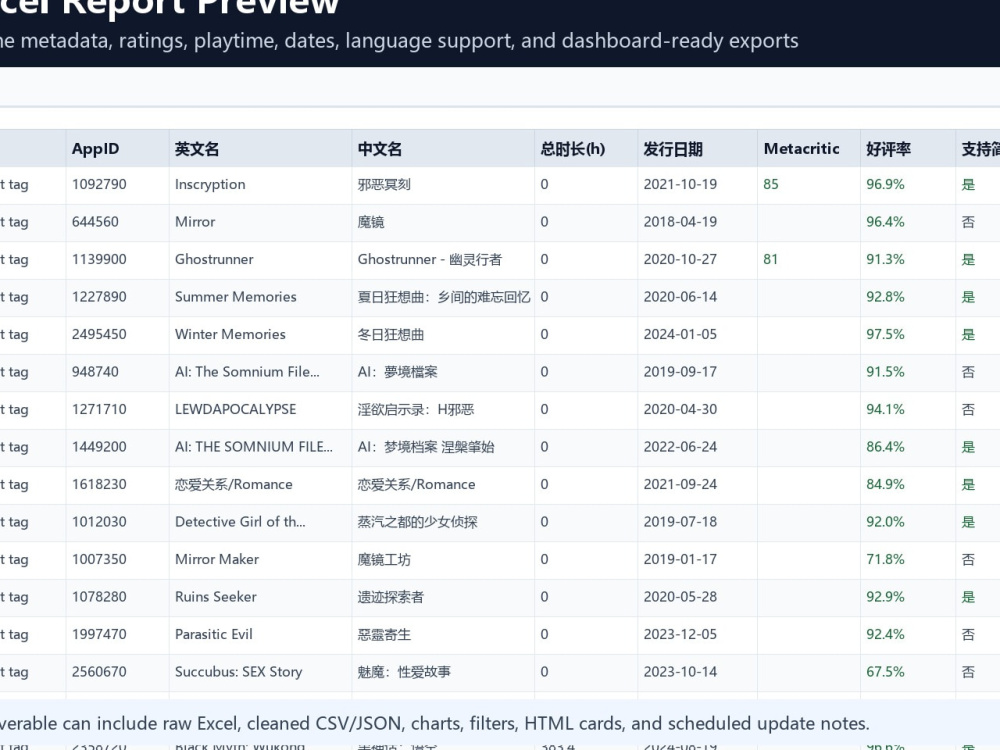Click the Metacritic score 81
Image resolution: width=1000 pixels, height=750 pixels.
[x=770, y=260]
